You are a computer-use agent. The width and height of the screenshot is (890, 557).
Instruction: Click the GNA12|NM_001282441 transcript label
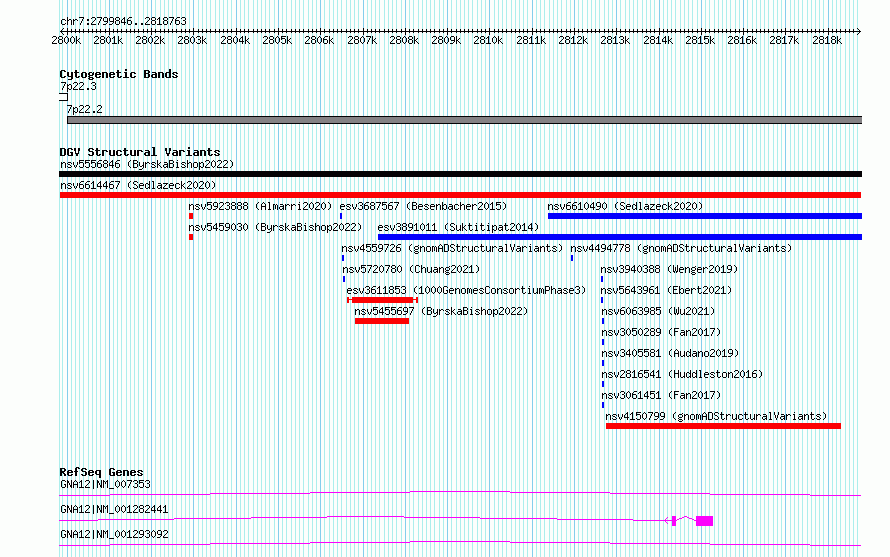point(114,509)
